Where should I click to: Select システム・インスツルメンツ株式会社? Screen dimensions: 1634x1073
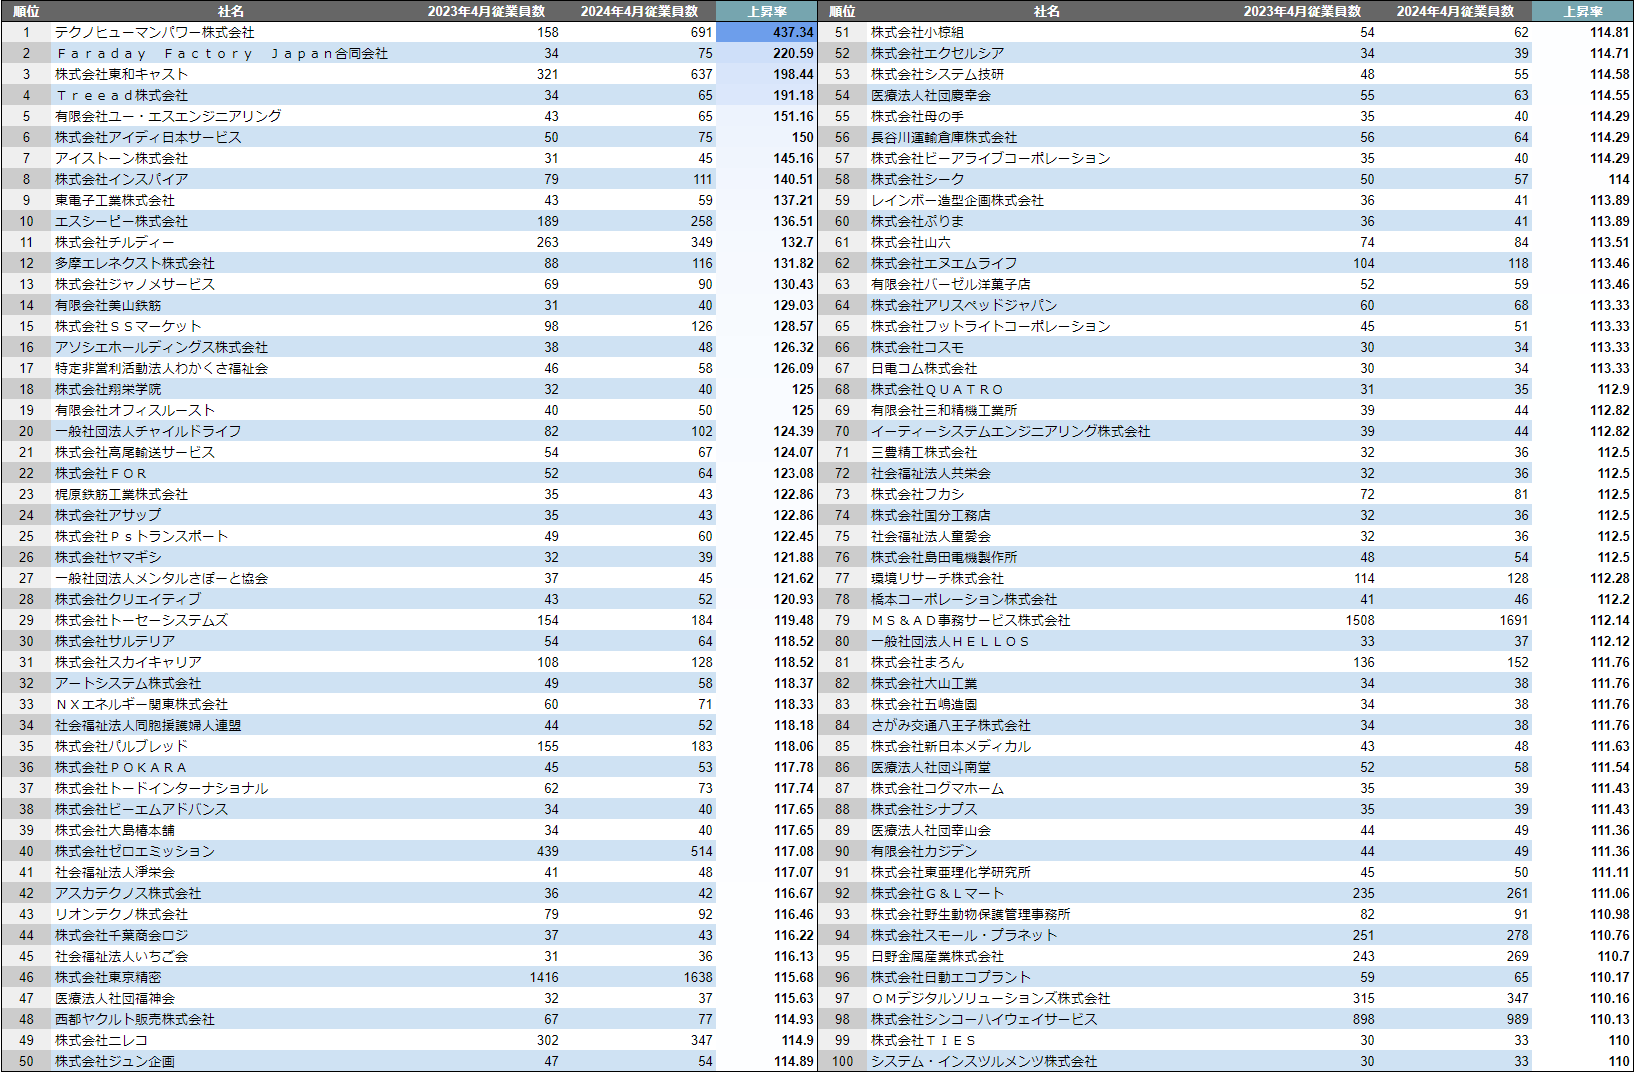pos(984,1061)
